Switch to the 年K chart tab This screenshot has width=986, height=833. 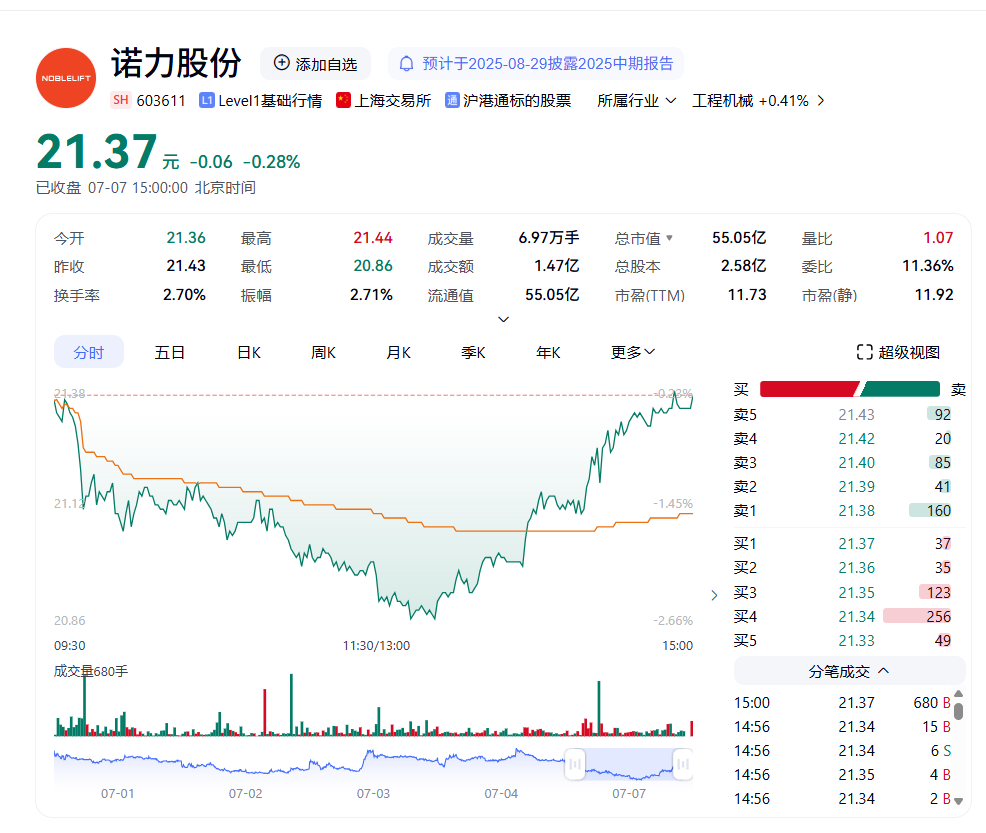[548, 352]
